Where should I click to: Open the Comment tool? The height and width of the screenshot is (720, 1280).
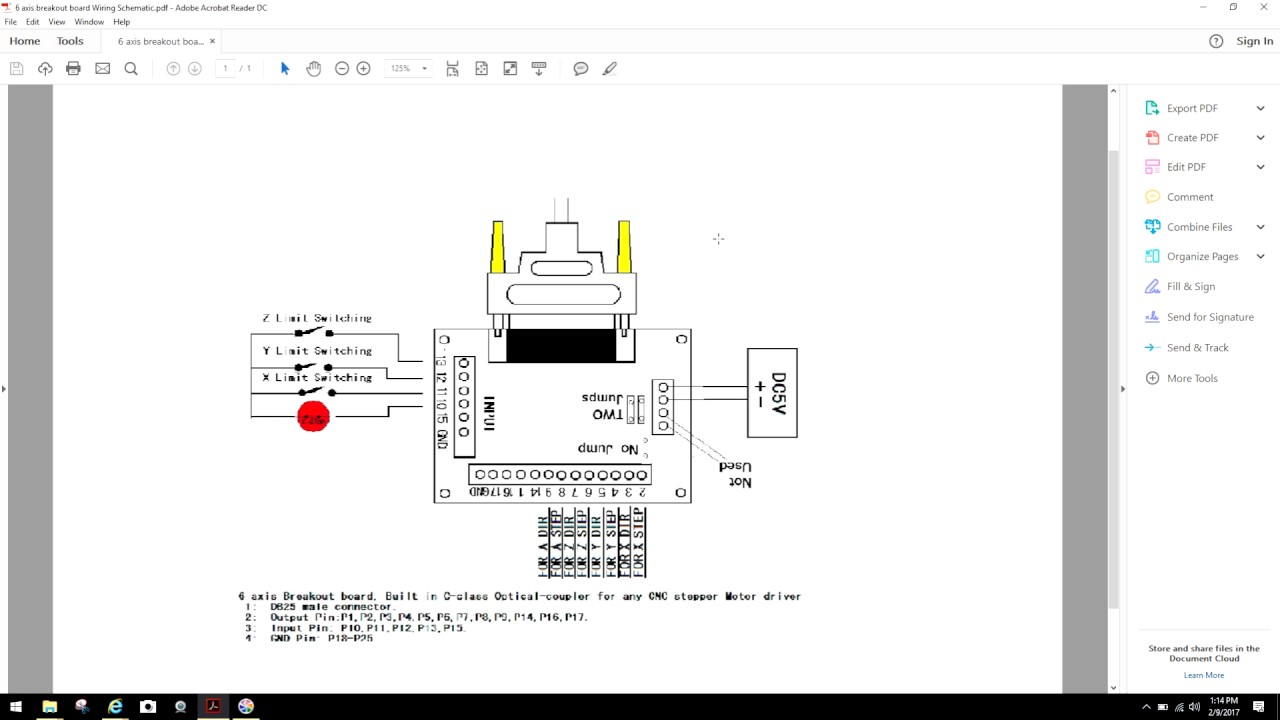(x=1189, y=197)
